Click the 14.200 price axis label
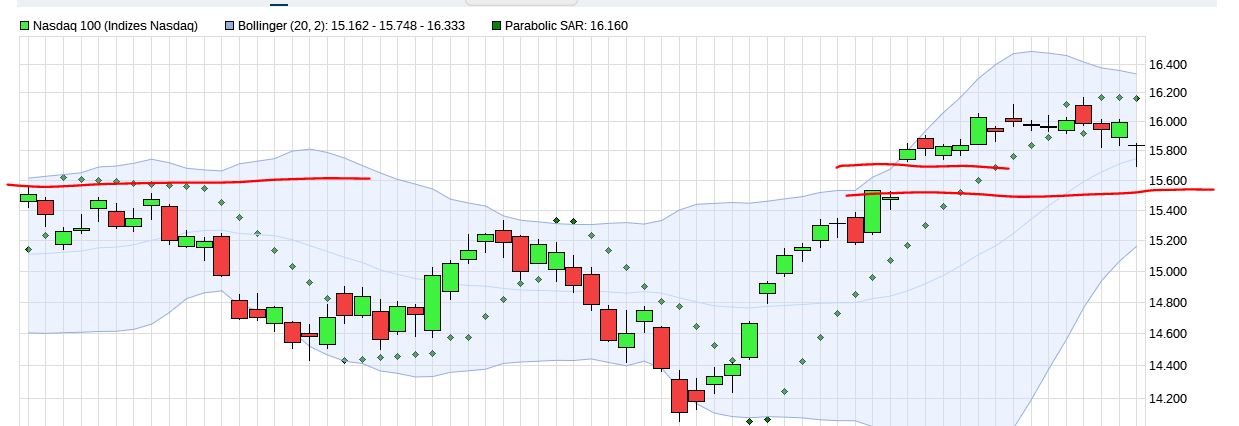 click(x=1168, y=399)
